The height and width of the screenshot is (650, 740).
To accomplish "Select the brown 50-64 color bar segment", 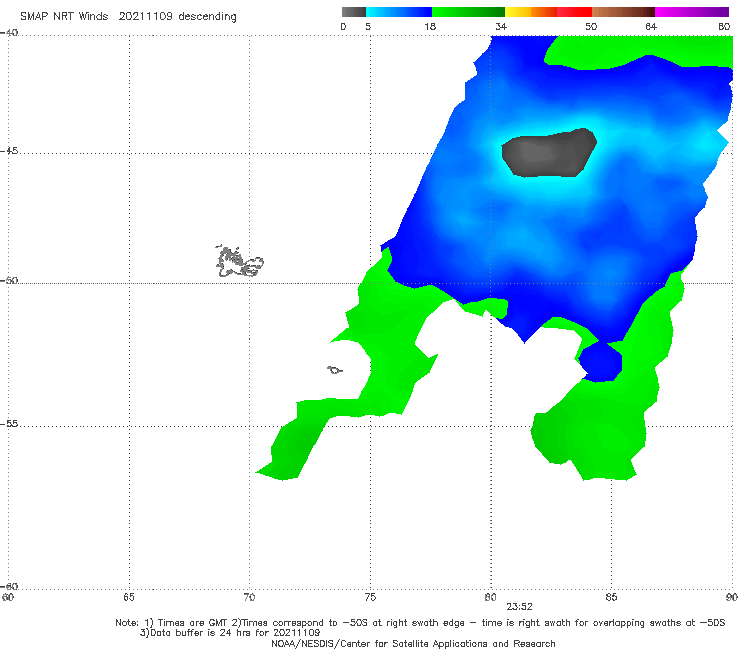I will [x=623, y=12].
